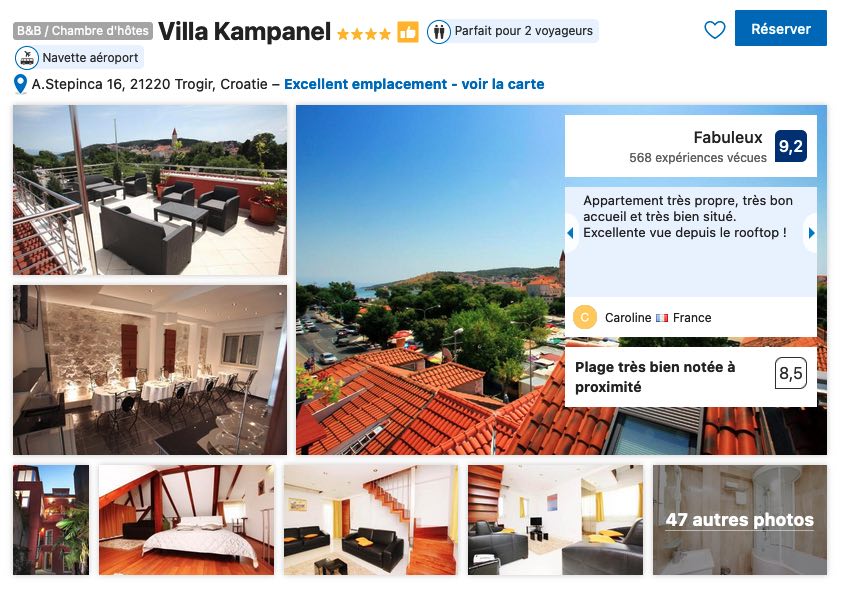The image size is (843, 591).
Task: Open the red building exterior thumbnail
Action: [51, 520]
